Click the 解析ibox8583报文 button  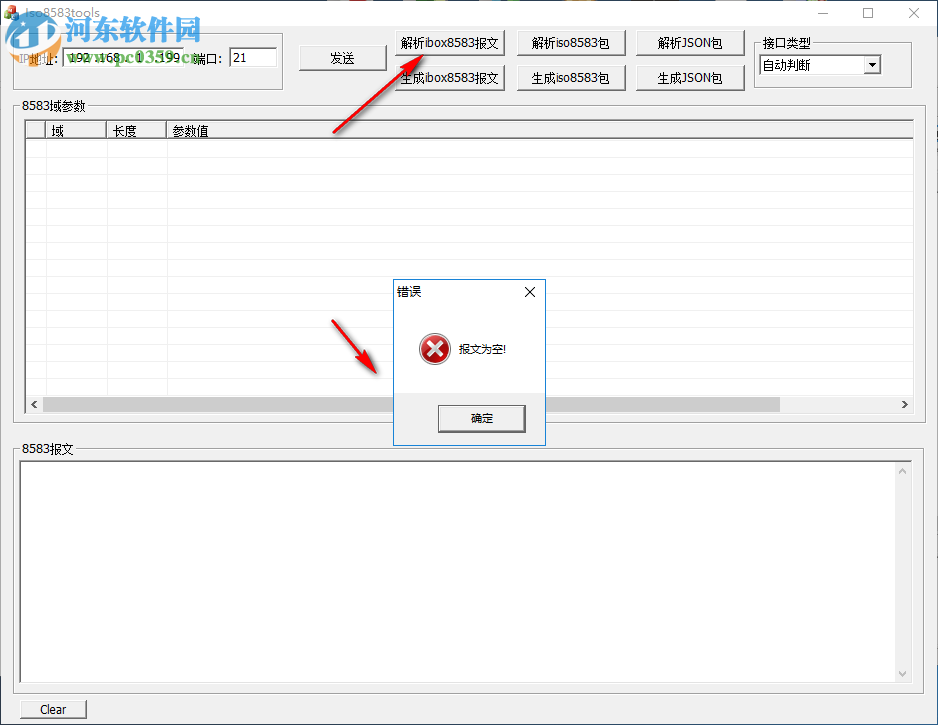point(449,42)
